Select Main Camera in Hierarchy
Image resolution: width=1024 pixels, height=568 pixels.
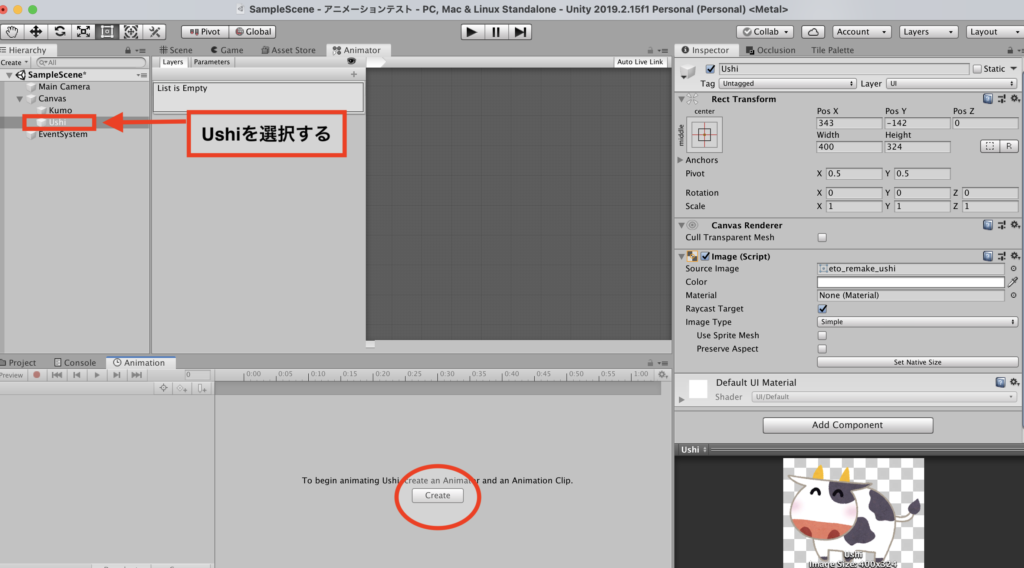pyautogui.click(x=64, y=87)
